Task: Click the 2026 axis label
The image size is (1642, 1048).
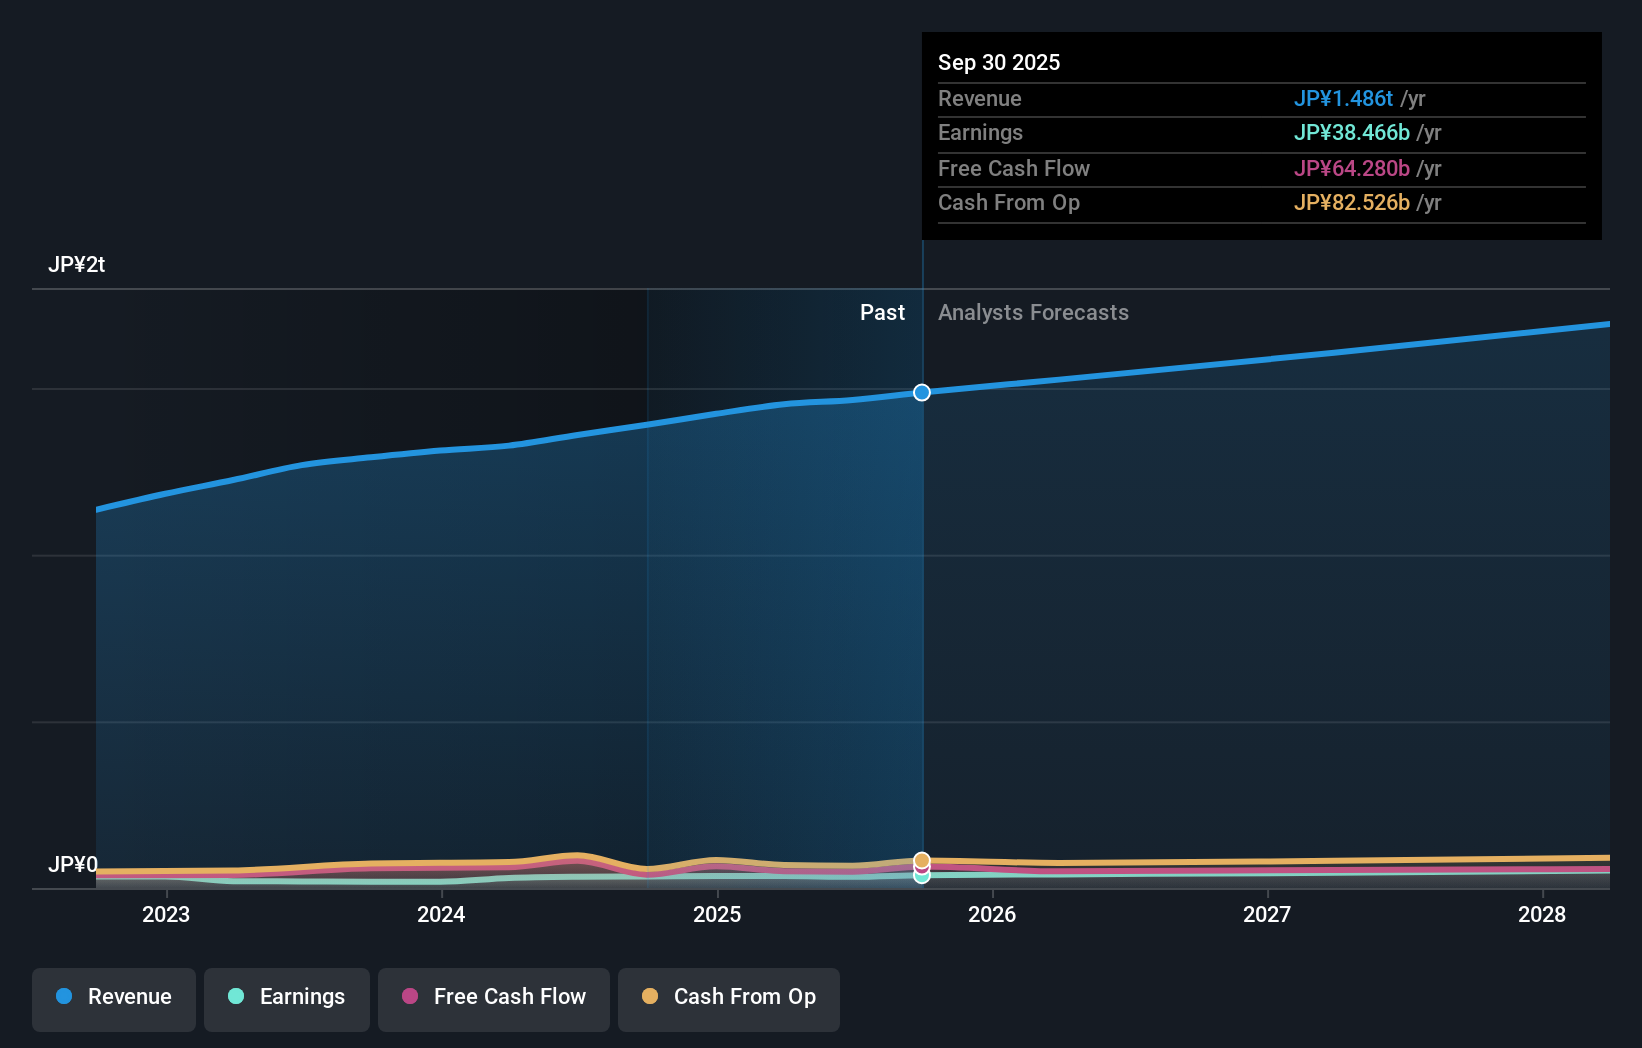Action: pyautogui.click(x=991, y=914)
